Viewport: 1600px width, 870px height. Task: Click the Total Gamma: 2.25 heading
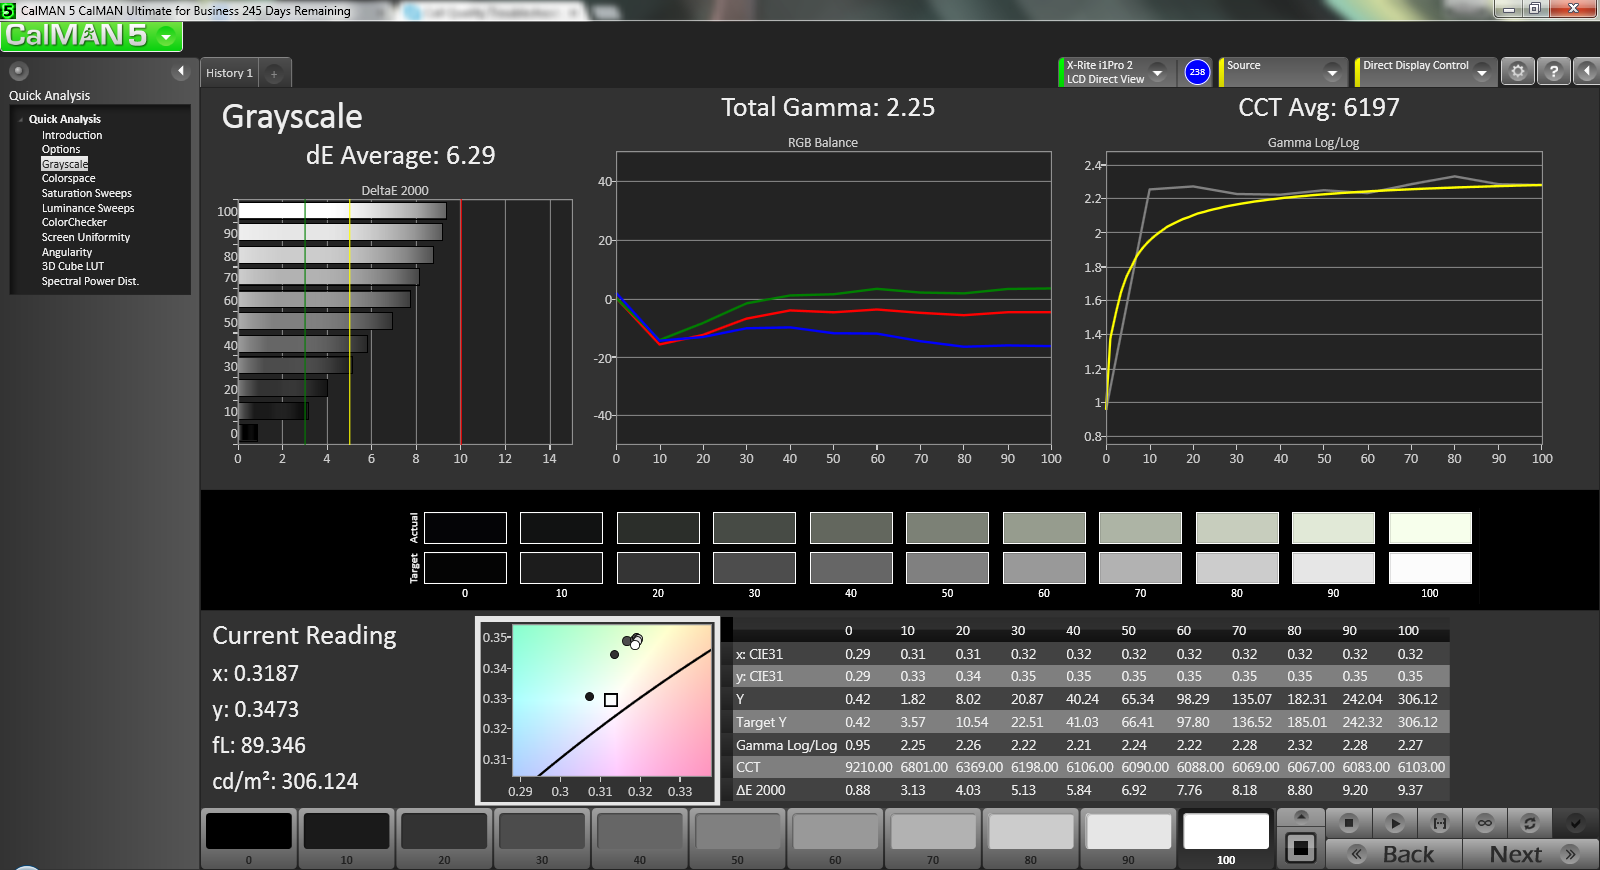828,108
